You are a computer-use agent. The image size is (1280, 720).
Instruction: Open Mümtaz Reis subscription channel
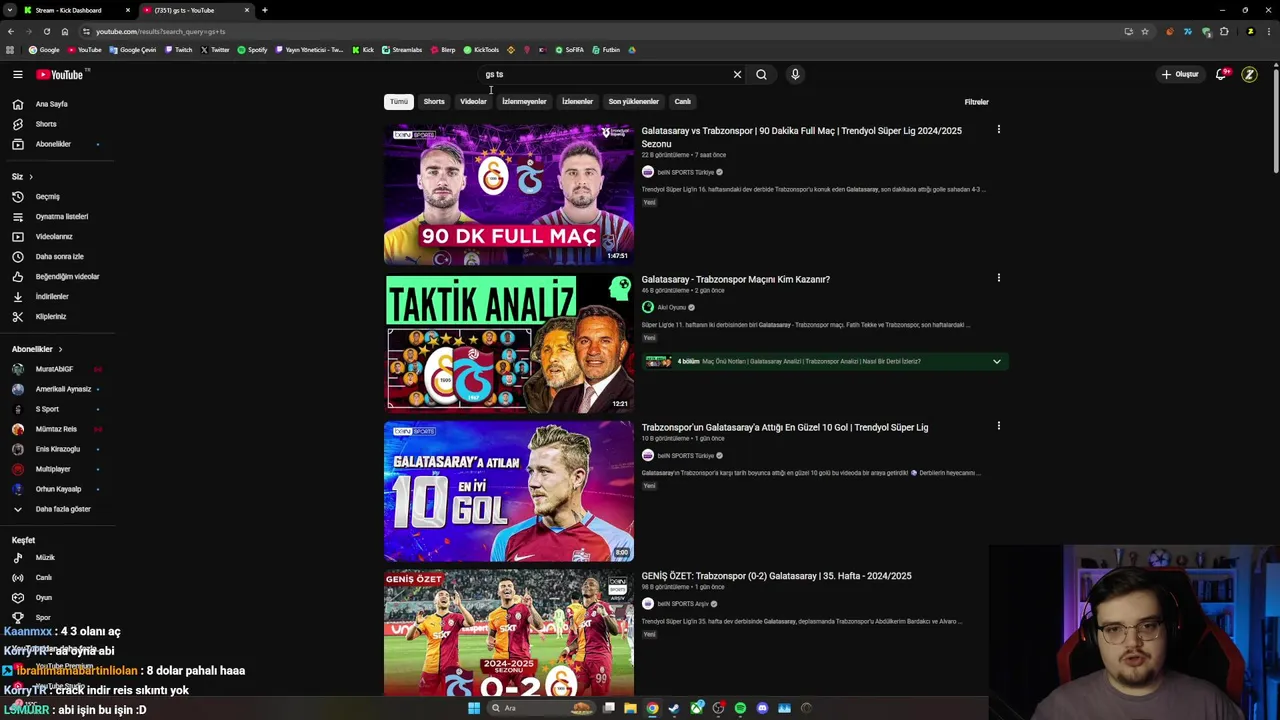(x=57, y=429)
